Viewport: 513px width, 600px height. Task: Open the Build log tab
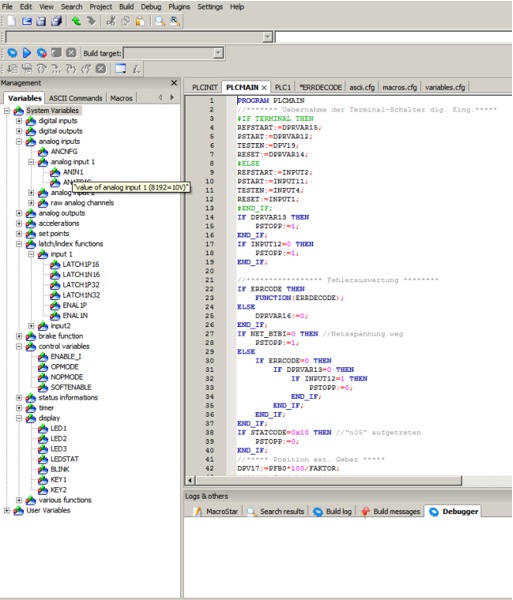tap(333, 512)
